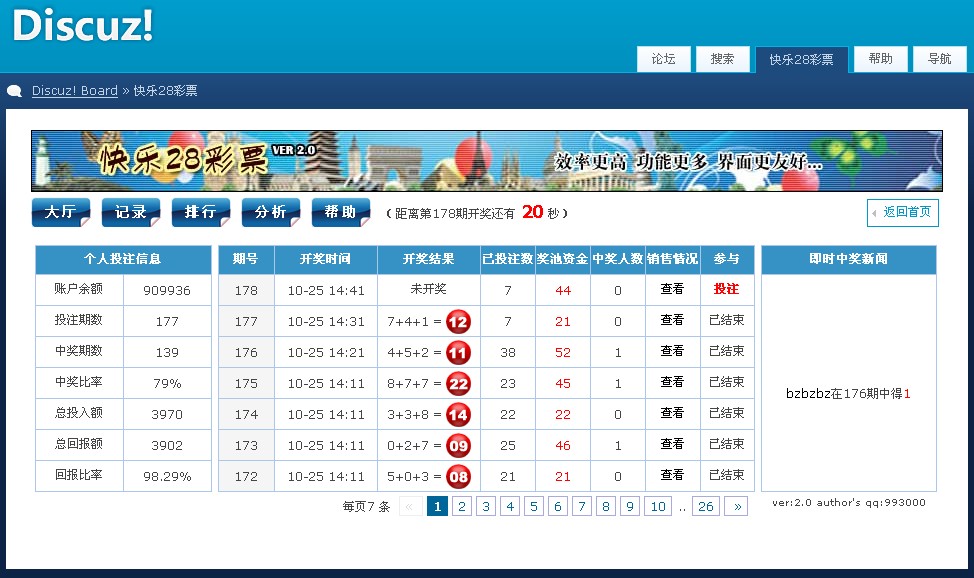Go to pagination page 2
The height and width of the screenshot is (578, 974).
462,507
